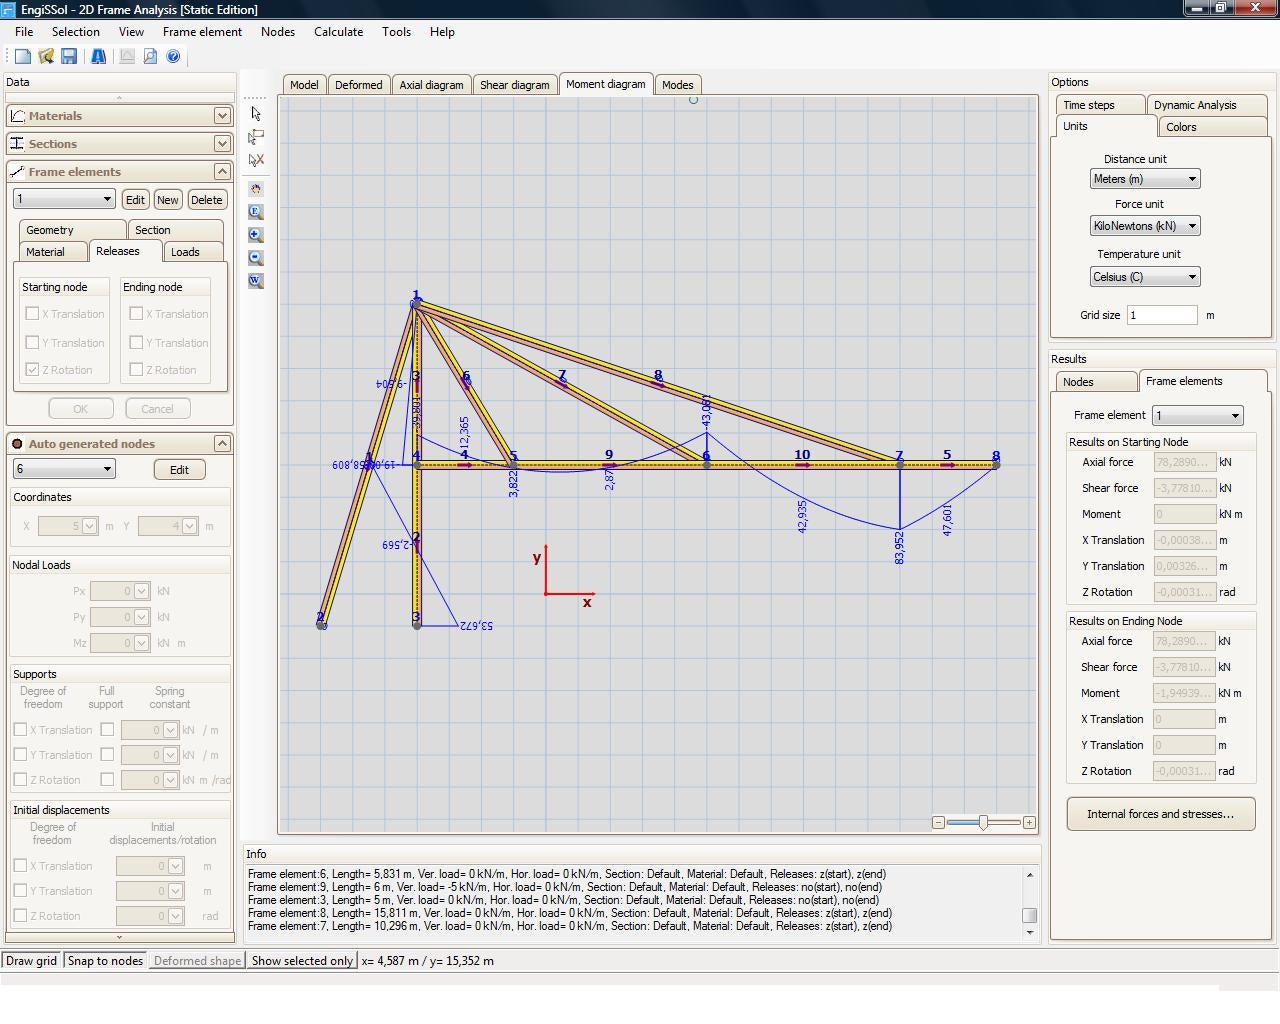This screenshot has width=1280, height=1024.
Task: Expand the Materials panel
Action: [x=222, y=116]
